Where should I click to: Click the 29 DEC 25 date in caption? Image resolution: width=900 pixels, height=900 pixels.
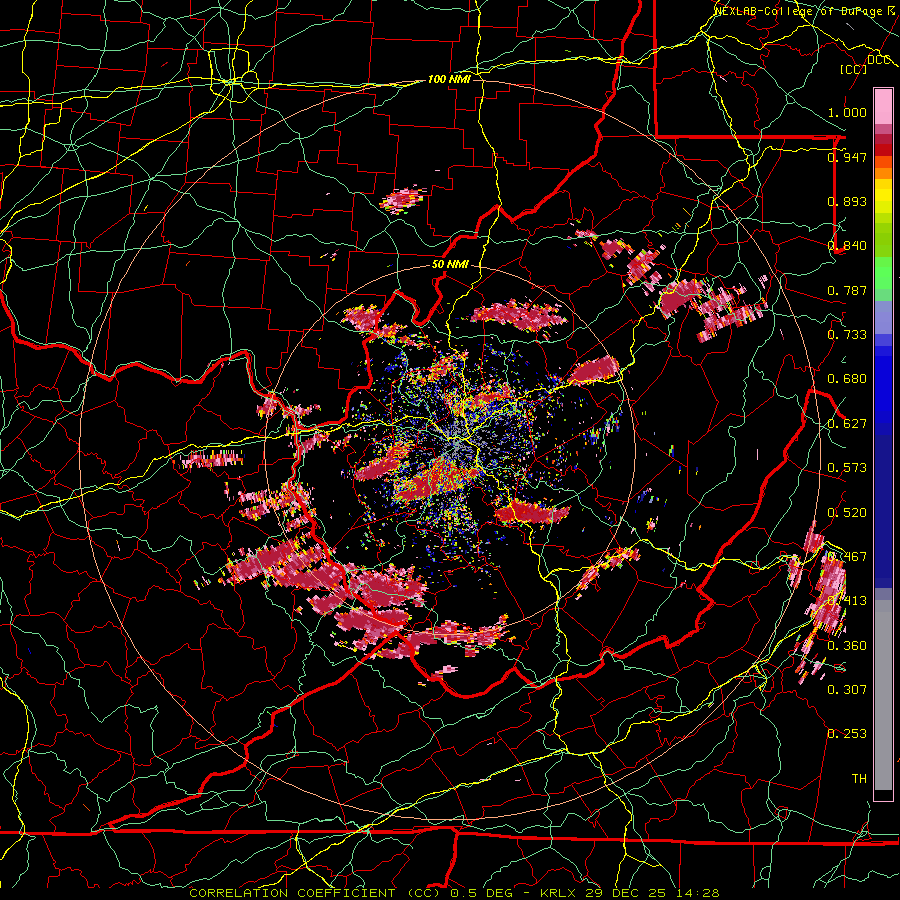(626, 893)
